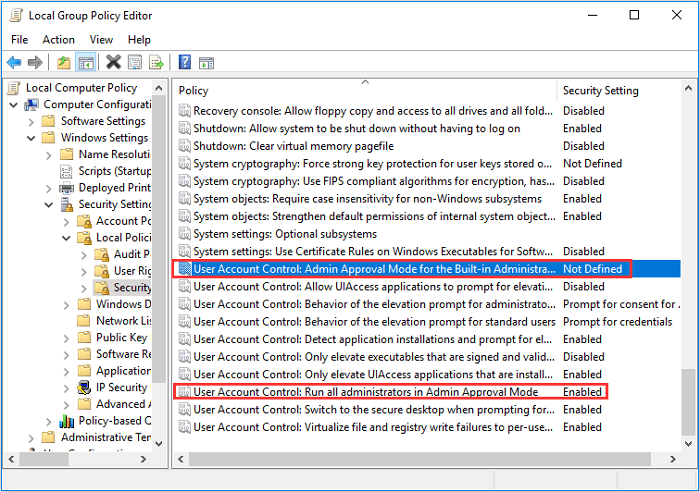Click the Export List toolbar icon

(x=153, y=62)
